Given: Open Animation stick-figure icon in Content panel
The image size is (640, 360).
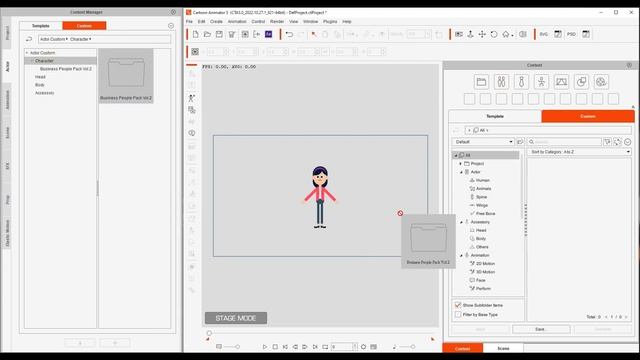Looking at the screenshot, I should point(541,82).
